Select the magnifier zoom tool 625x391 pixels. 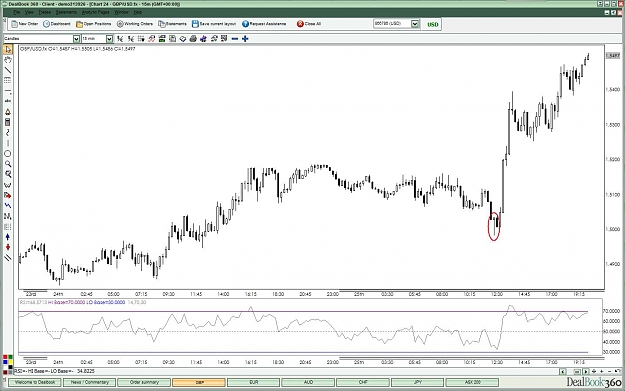(8, 164)
